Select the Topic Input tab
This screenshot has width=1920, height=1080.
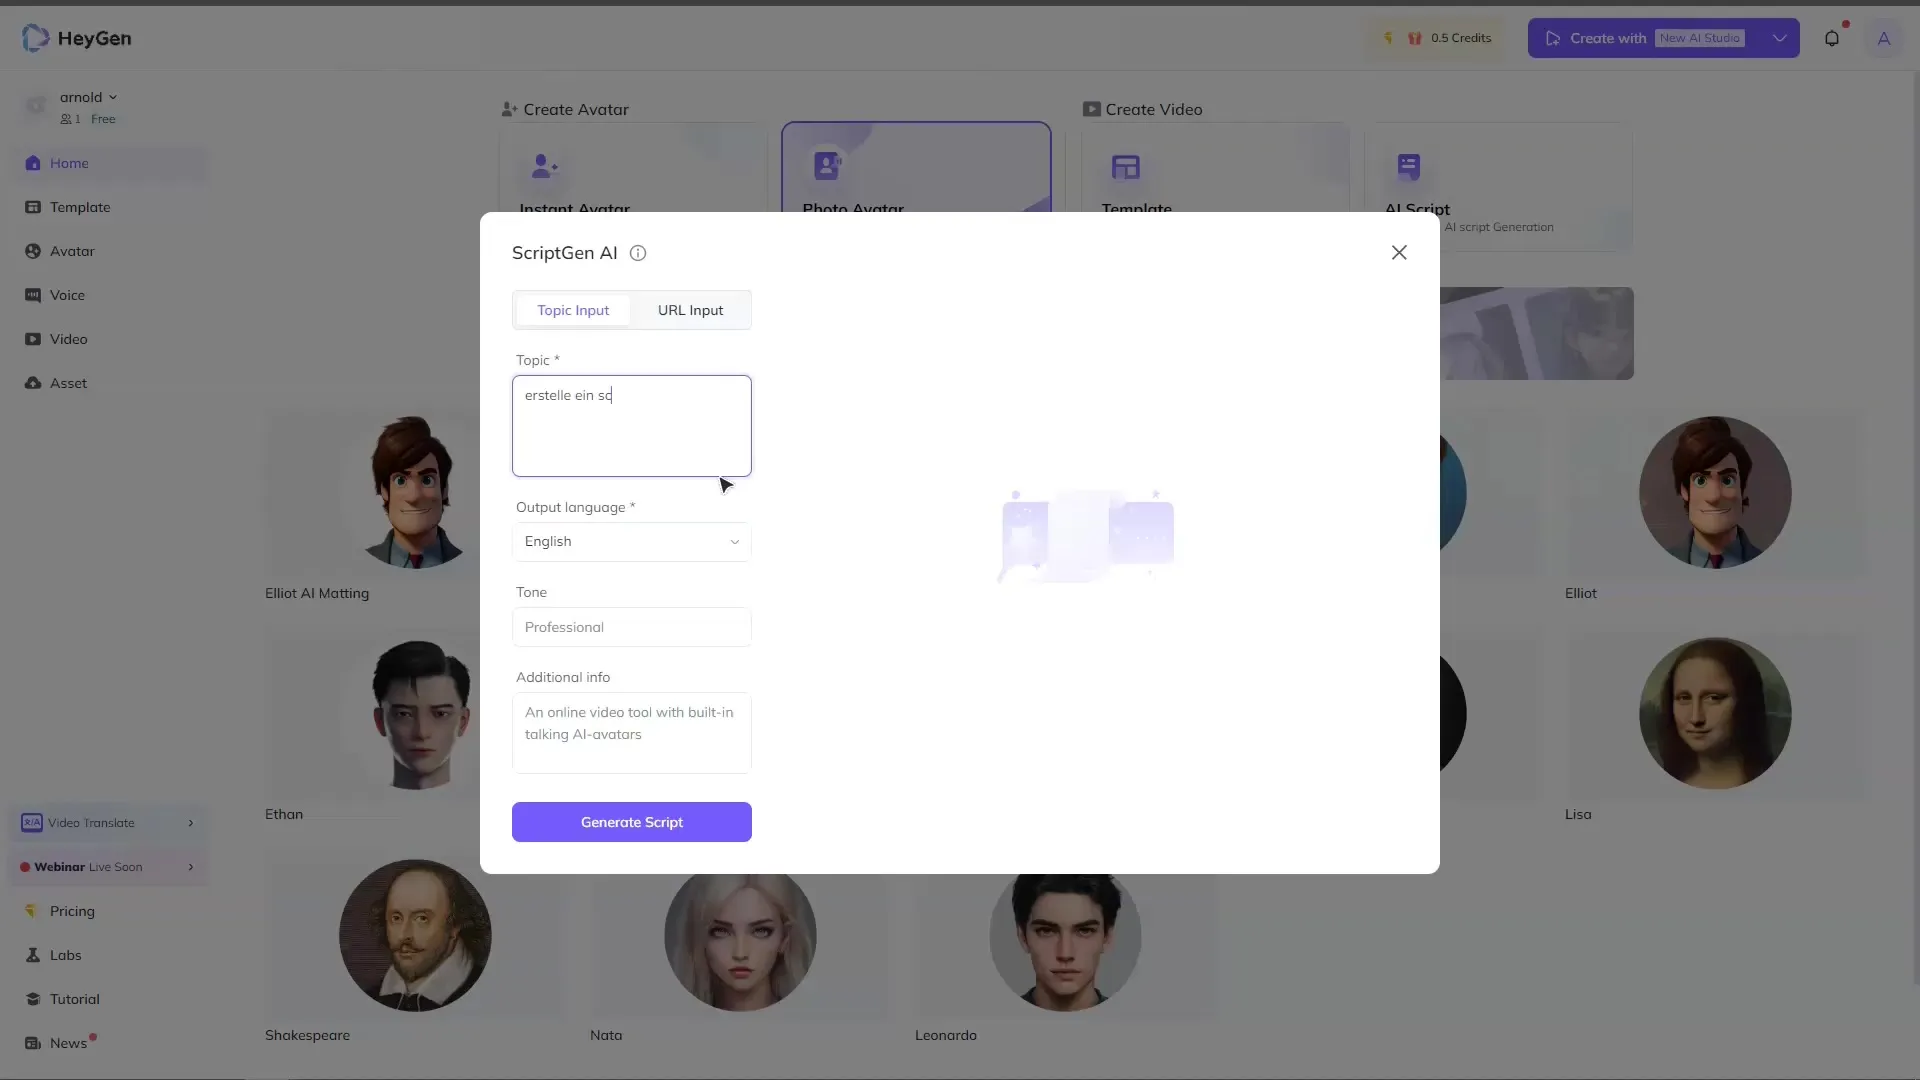tap(574, 310)
